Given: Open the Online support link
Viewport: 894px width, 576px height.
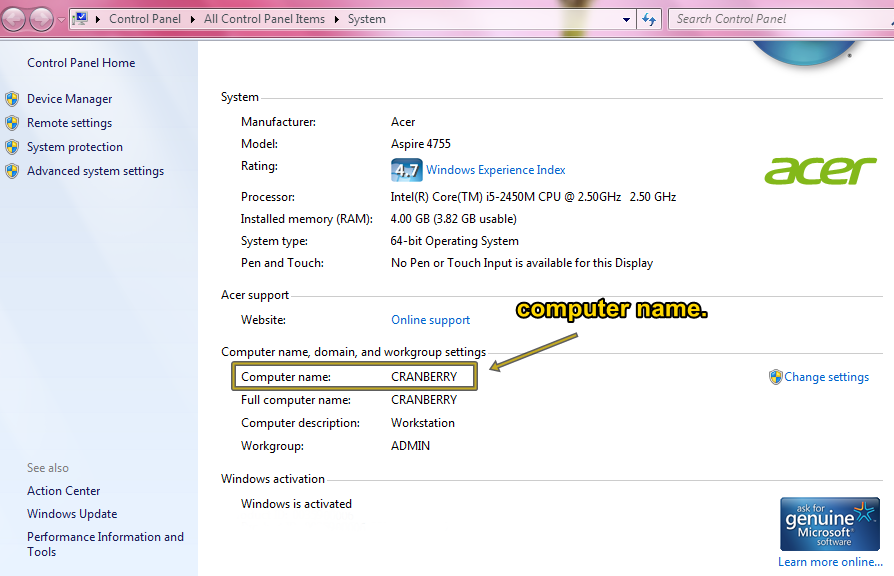Looking at the screenshot, I should pyautogui.click(x=430, y=319).
